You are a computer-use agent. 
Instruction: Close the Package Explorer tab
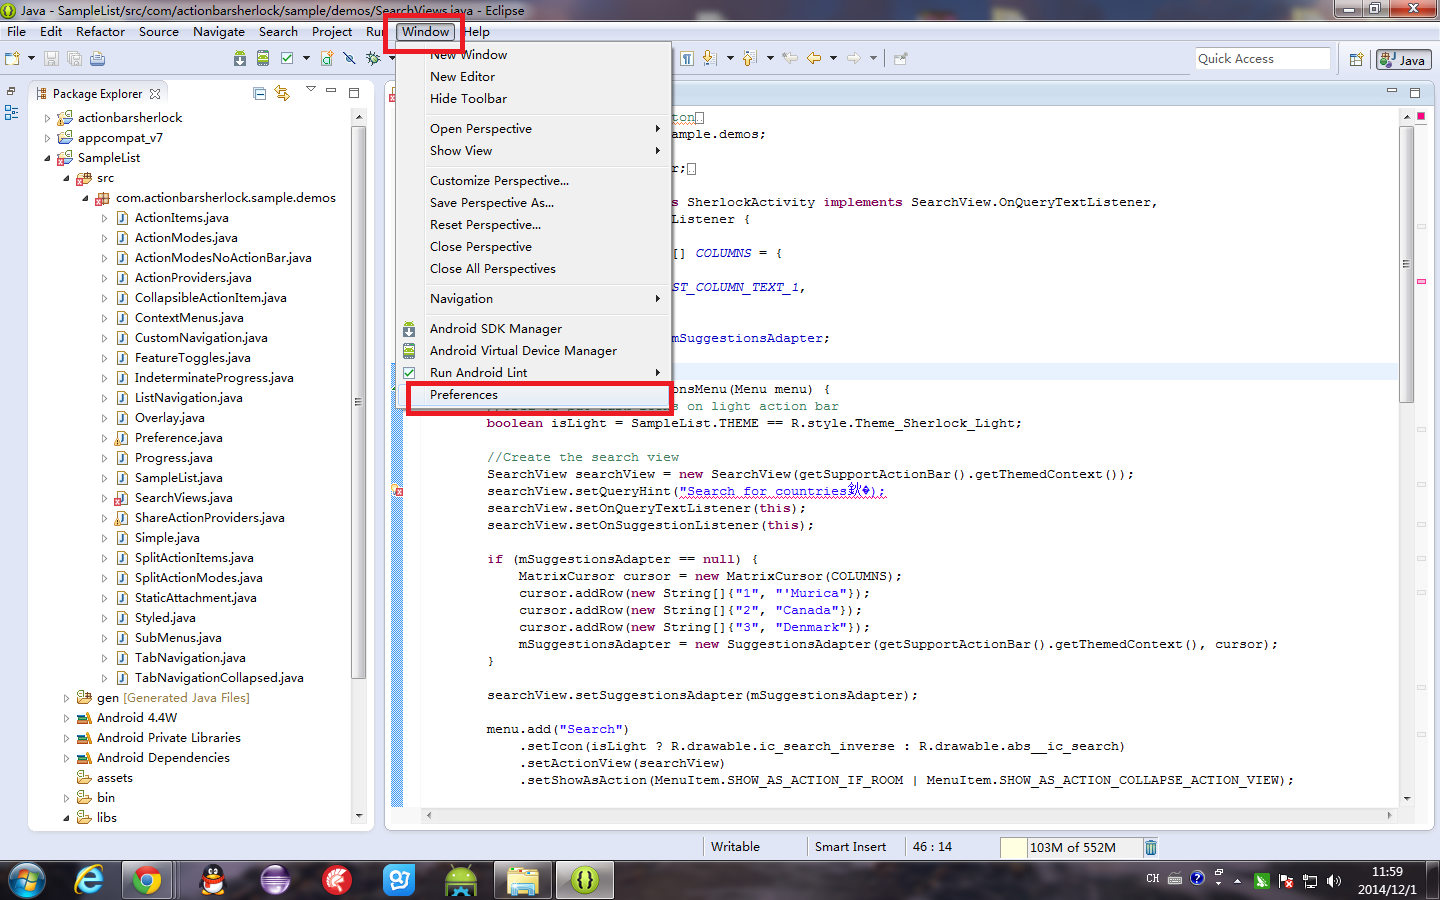(x=155, y=94)
